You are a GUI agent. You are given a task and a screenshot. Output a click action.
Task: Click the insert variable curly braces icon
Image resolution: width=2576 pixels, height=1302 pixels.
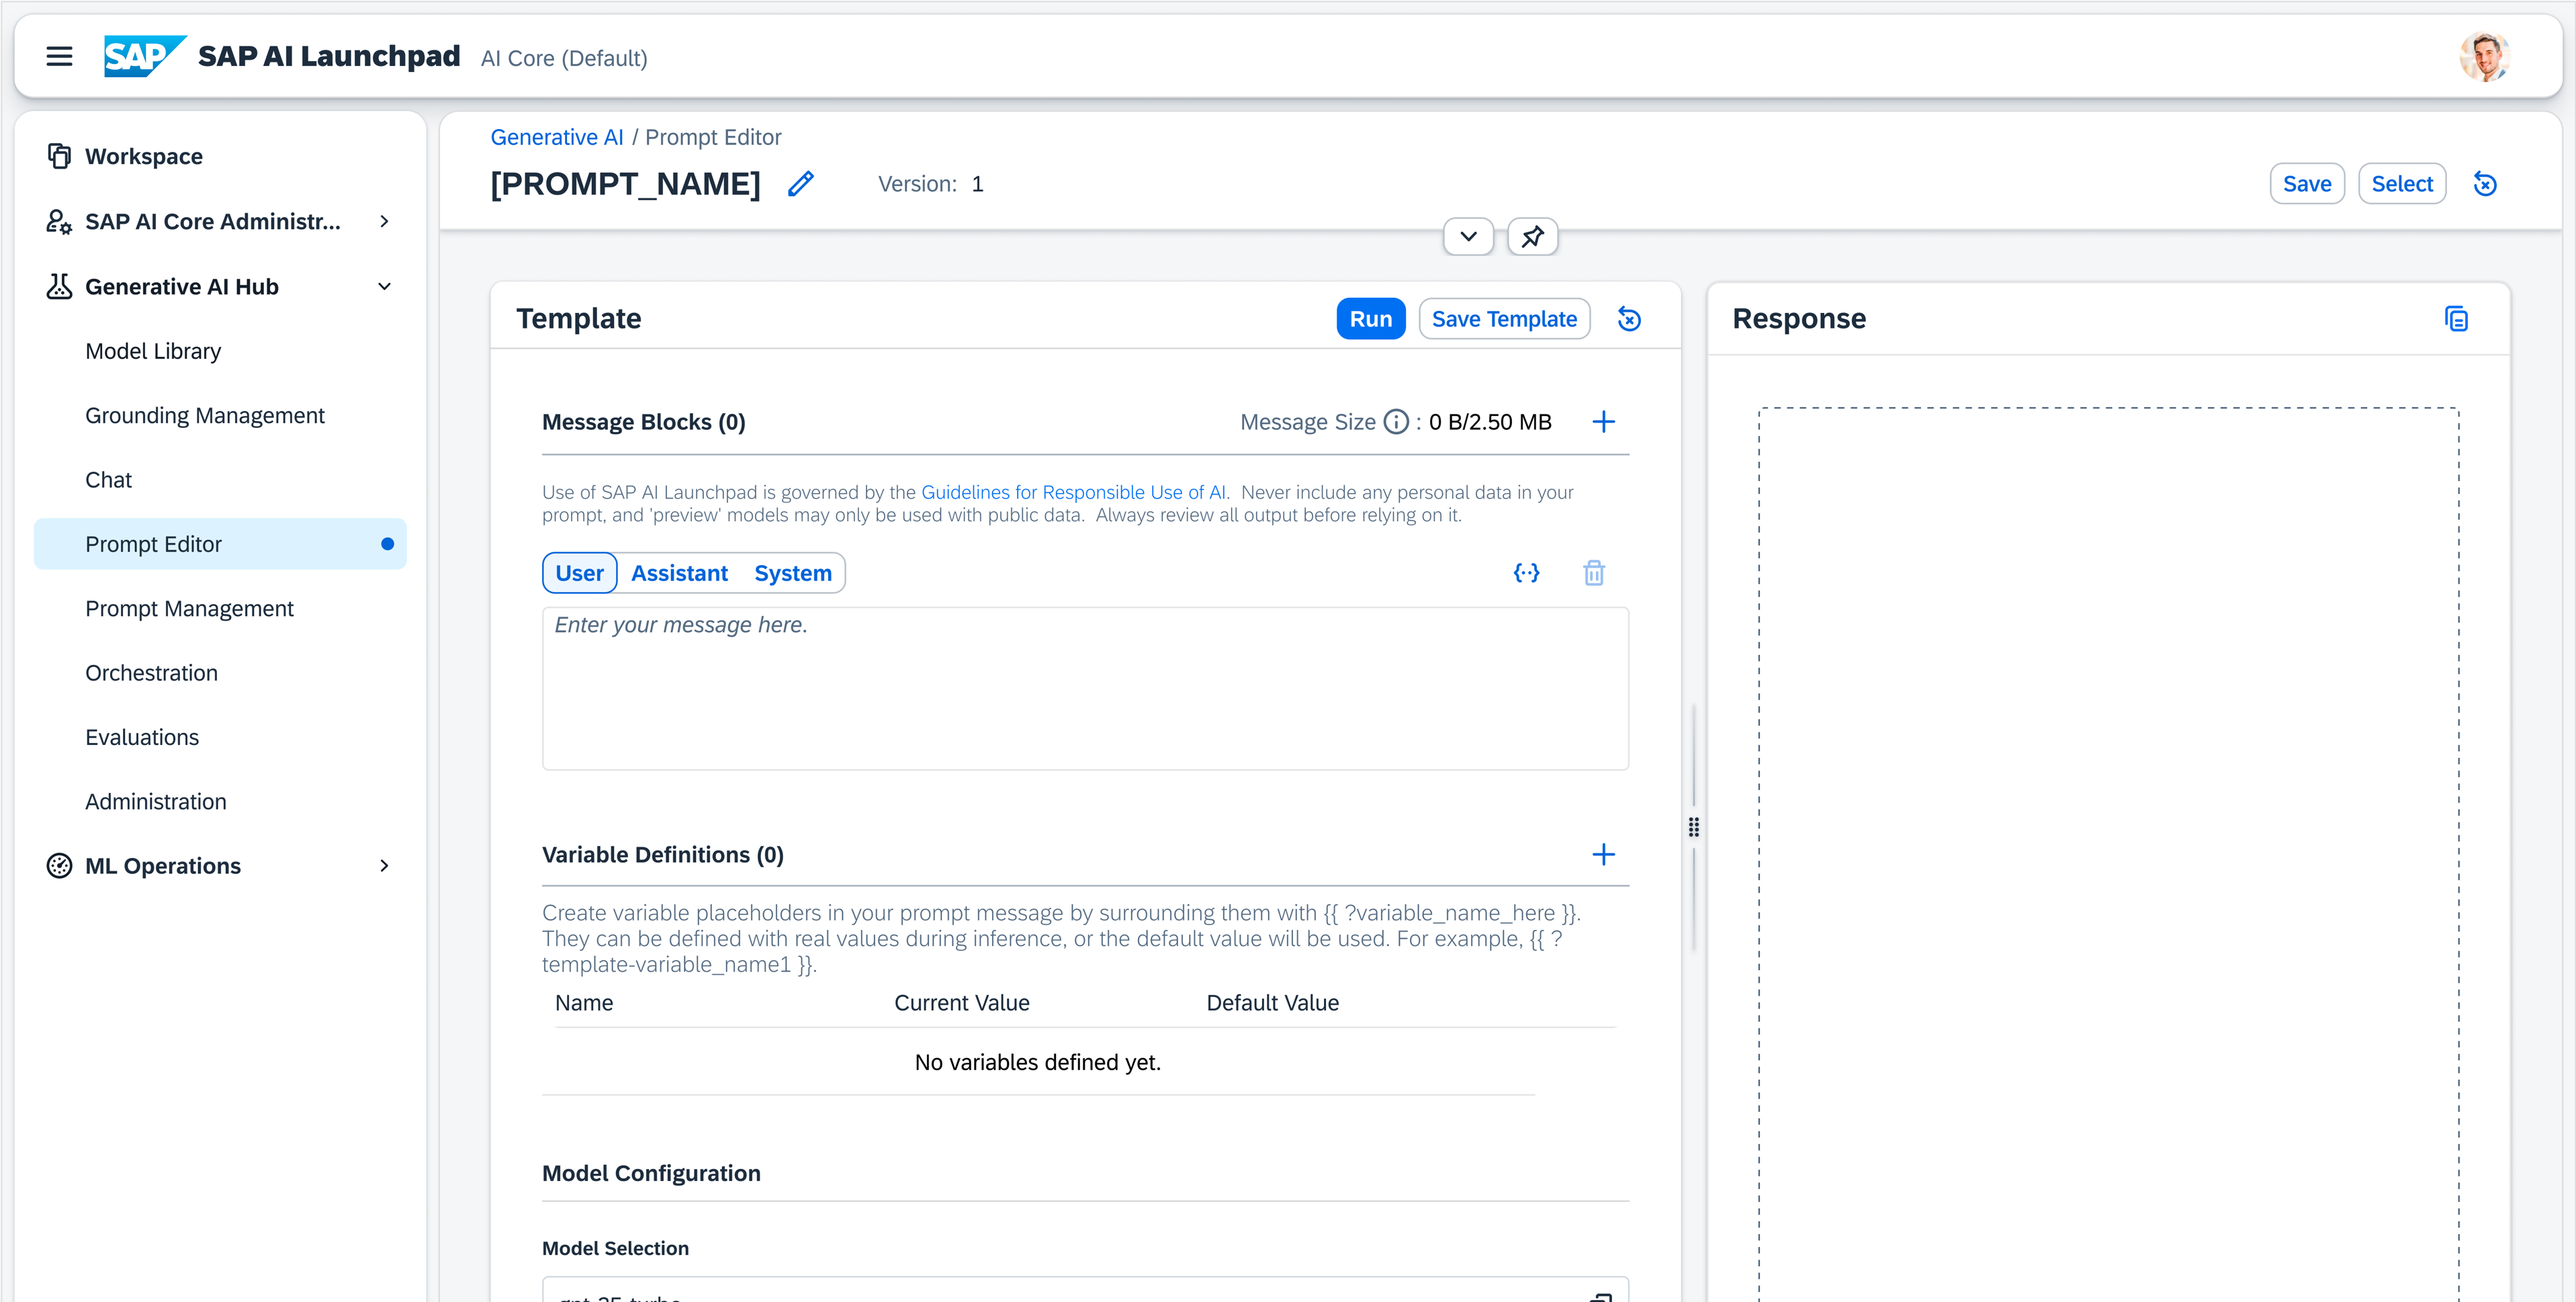pyautogui.click(x=1526, y=573)
